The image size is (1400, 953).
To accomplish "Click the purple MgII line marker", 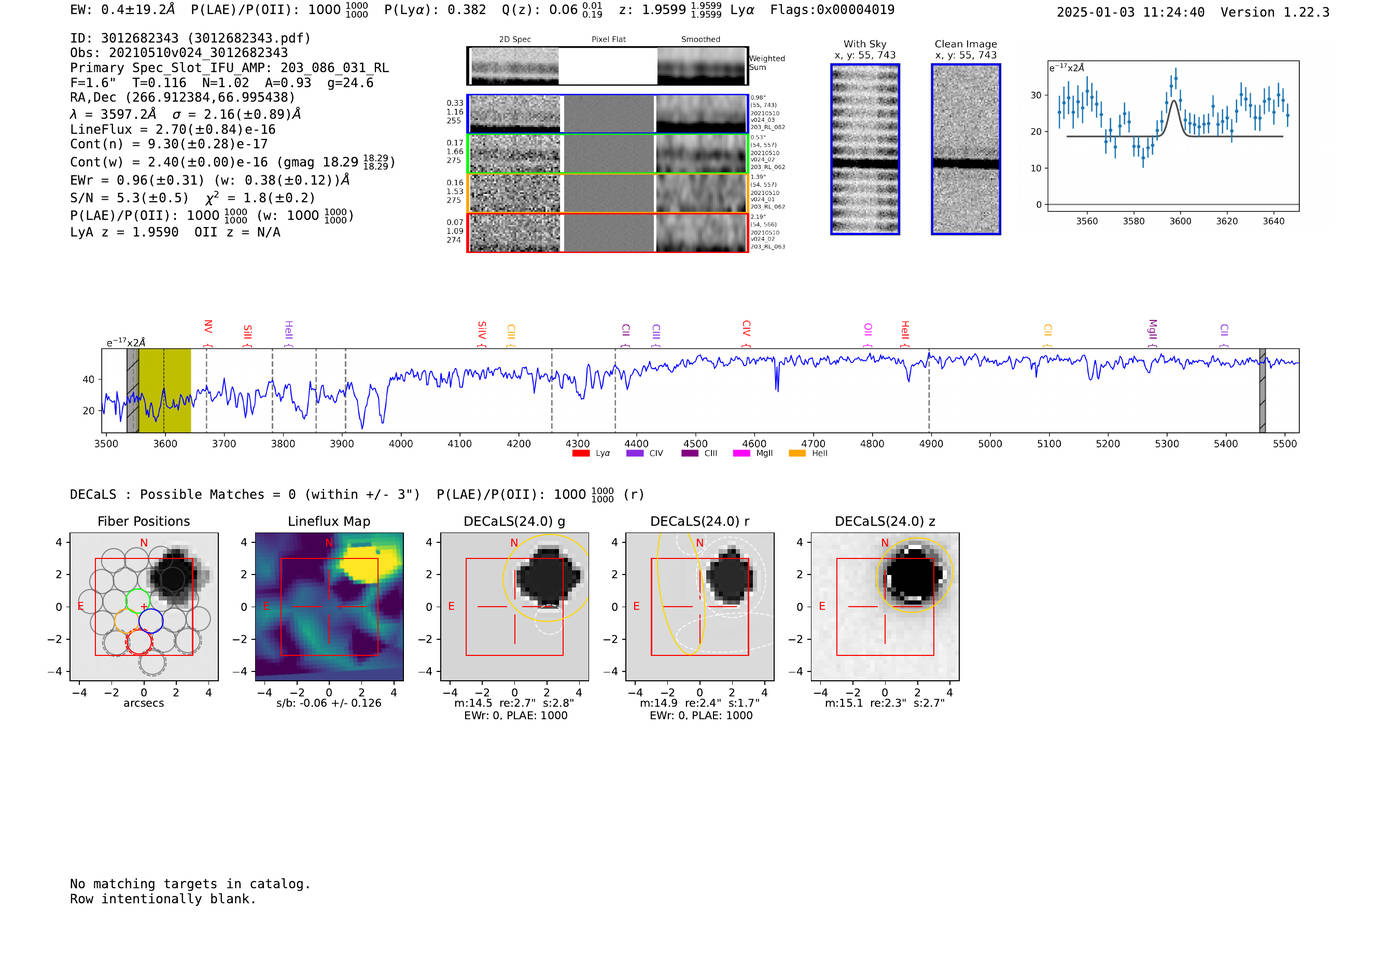I will [x=1152, y=329].
